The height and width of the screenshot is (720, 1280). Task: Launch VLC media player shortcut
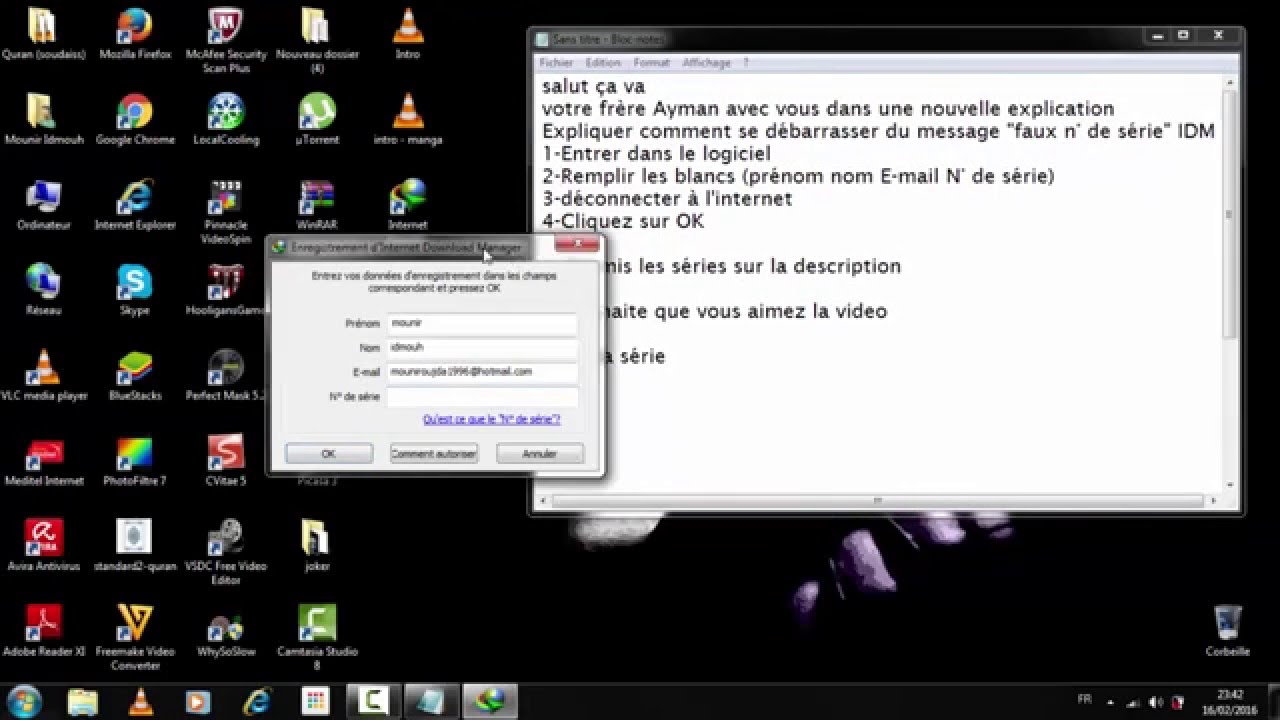[44, 374]
